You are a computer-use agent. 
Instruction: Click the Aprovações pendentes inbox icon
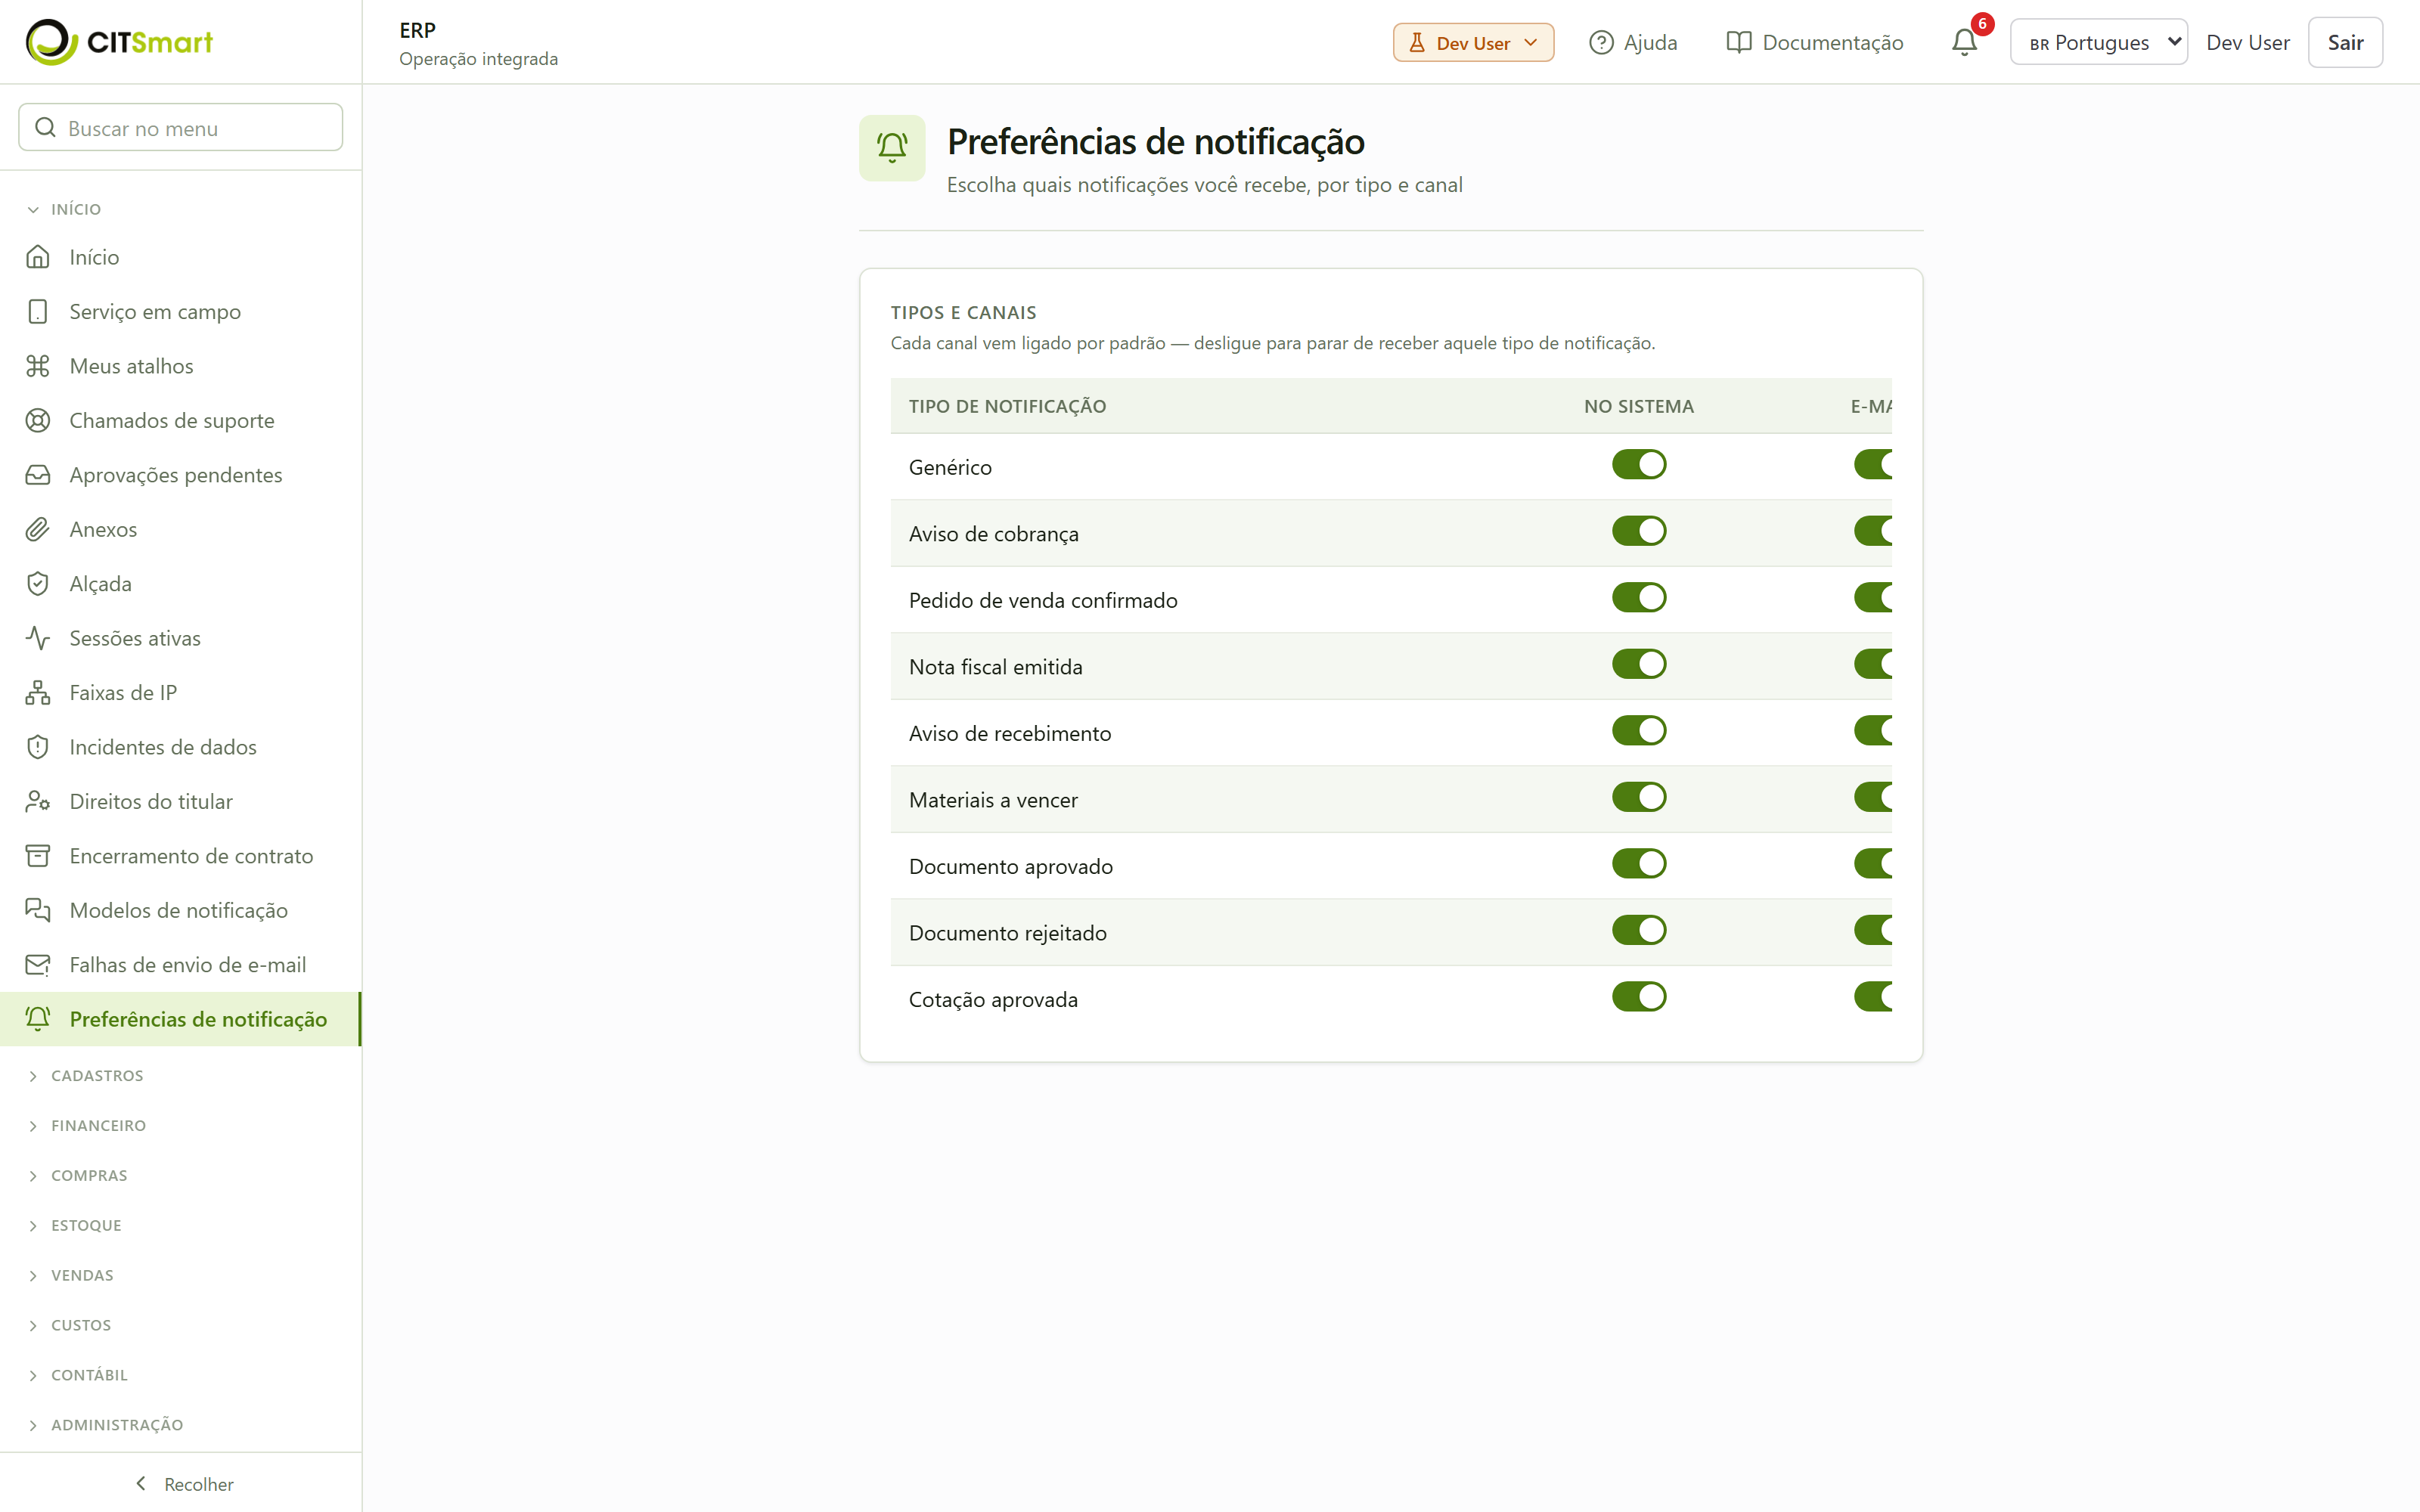point(38,475)
